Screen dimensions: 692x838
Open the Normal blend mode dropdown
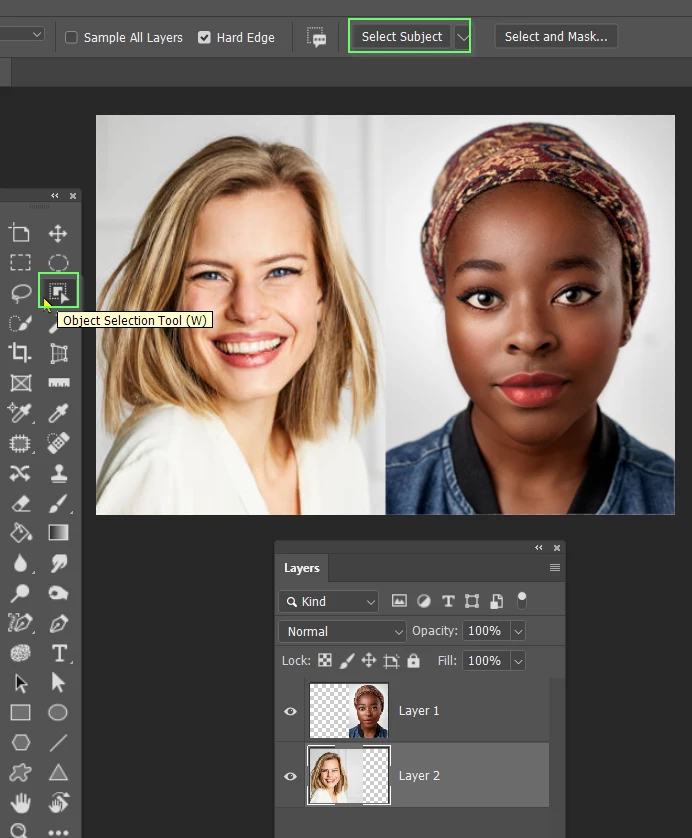pos(342,631)
